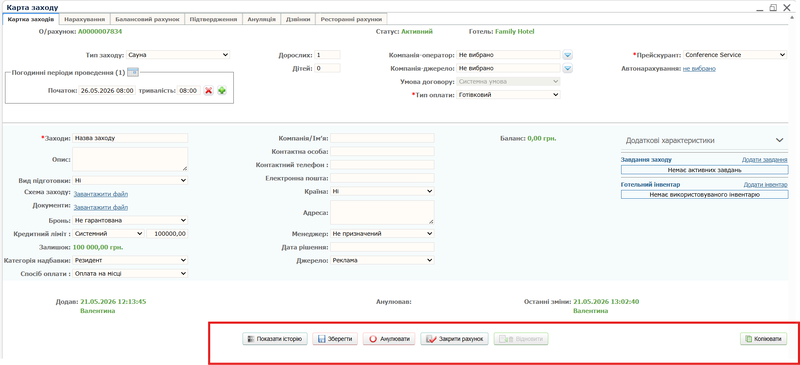
Task: Open Менеджер dropdown (Не призначений)
Action: [382, 233]
